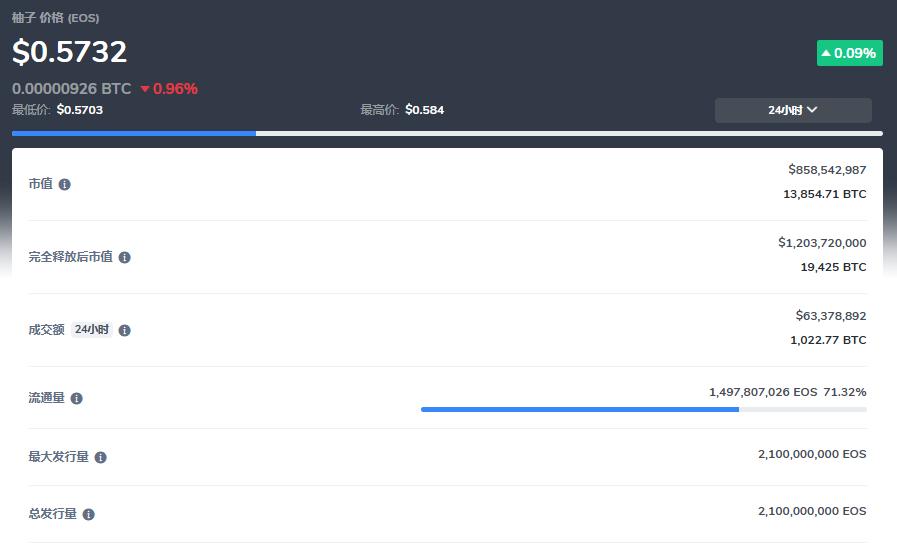Click the 1,497,807,026 EOS supply figure
897x545 pixels.
click(x=763, y=392)
